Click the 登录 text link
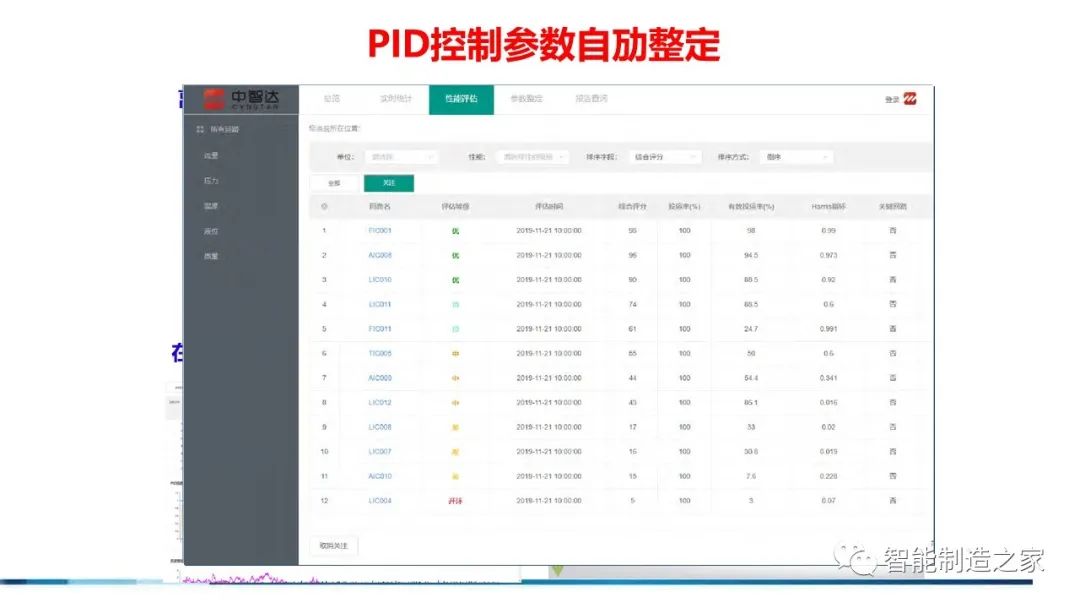Image resolution: width=1080 pixels, height=608 pixels. 892,100
